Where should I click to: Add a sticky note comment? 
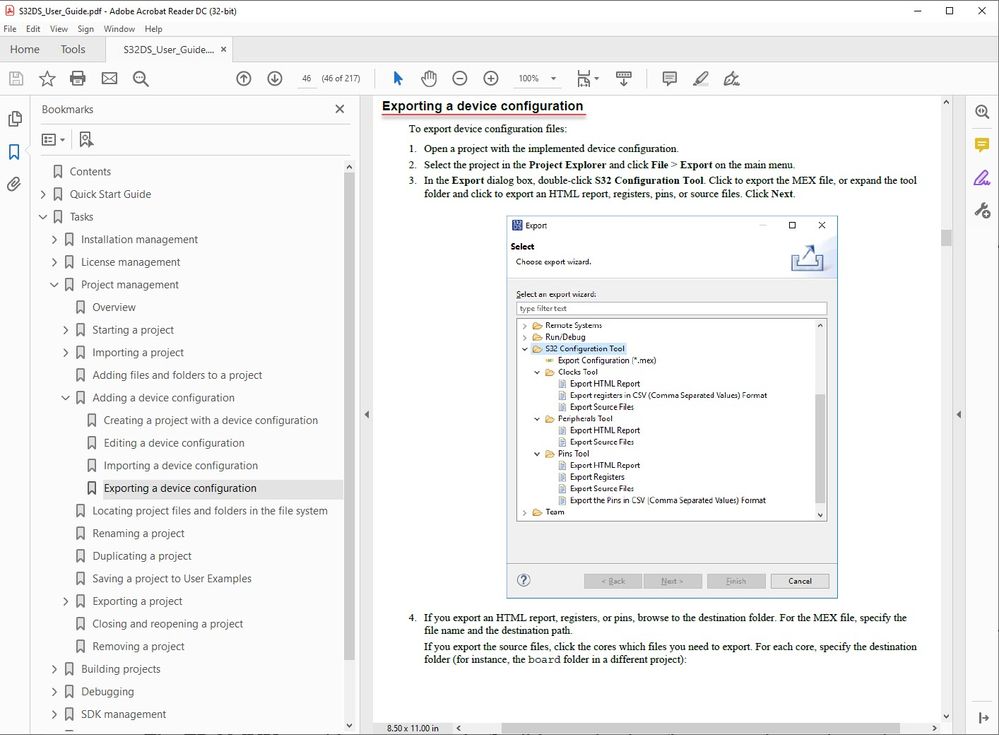pos(670,78)
